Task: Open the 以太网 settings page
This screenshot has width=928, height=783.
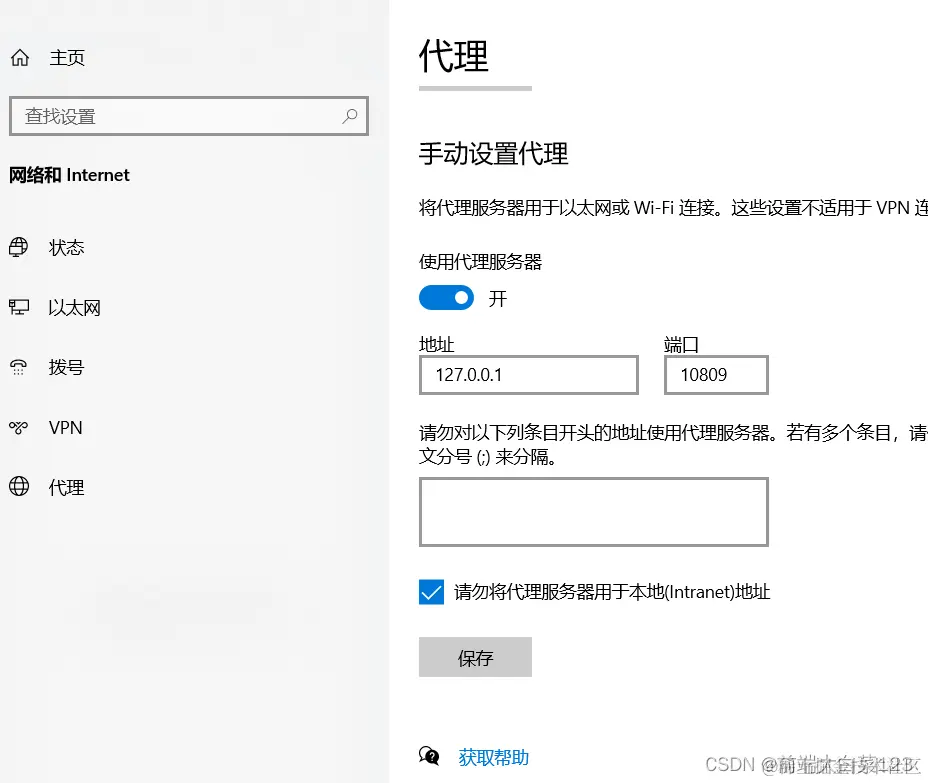Action: point(75,308)
